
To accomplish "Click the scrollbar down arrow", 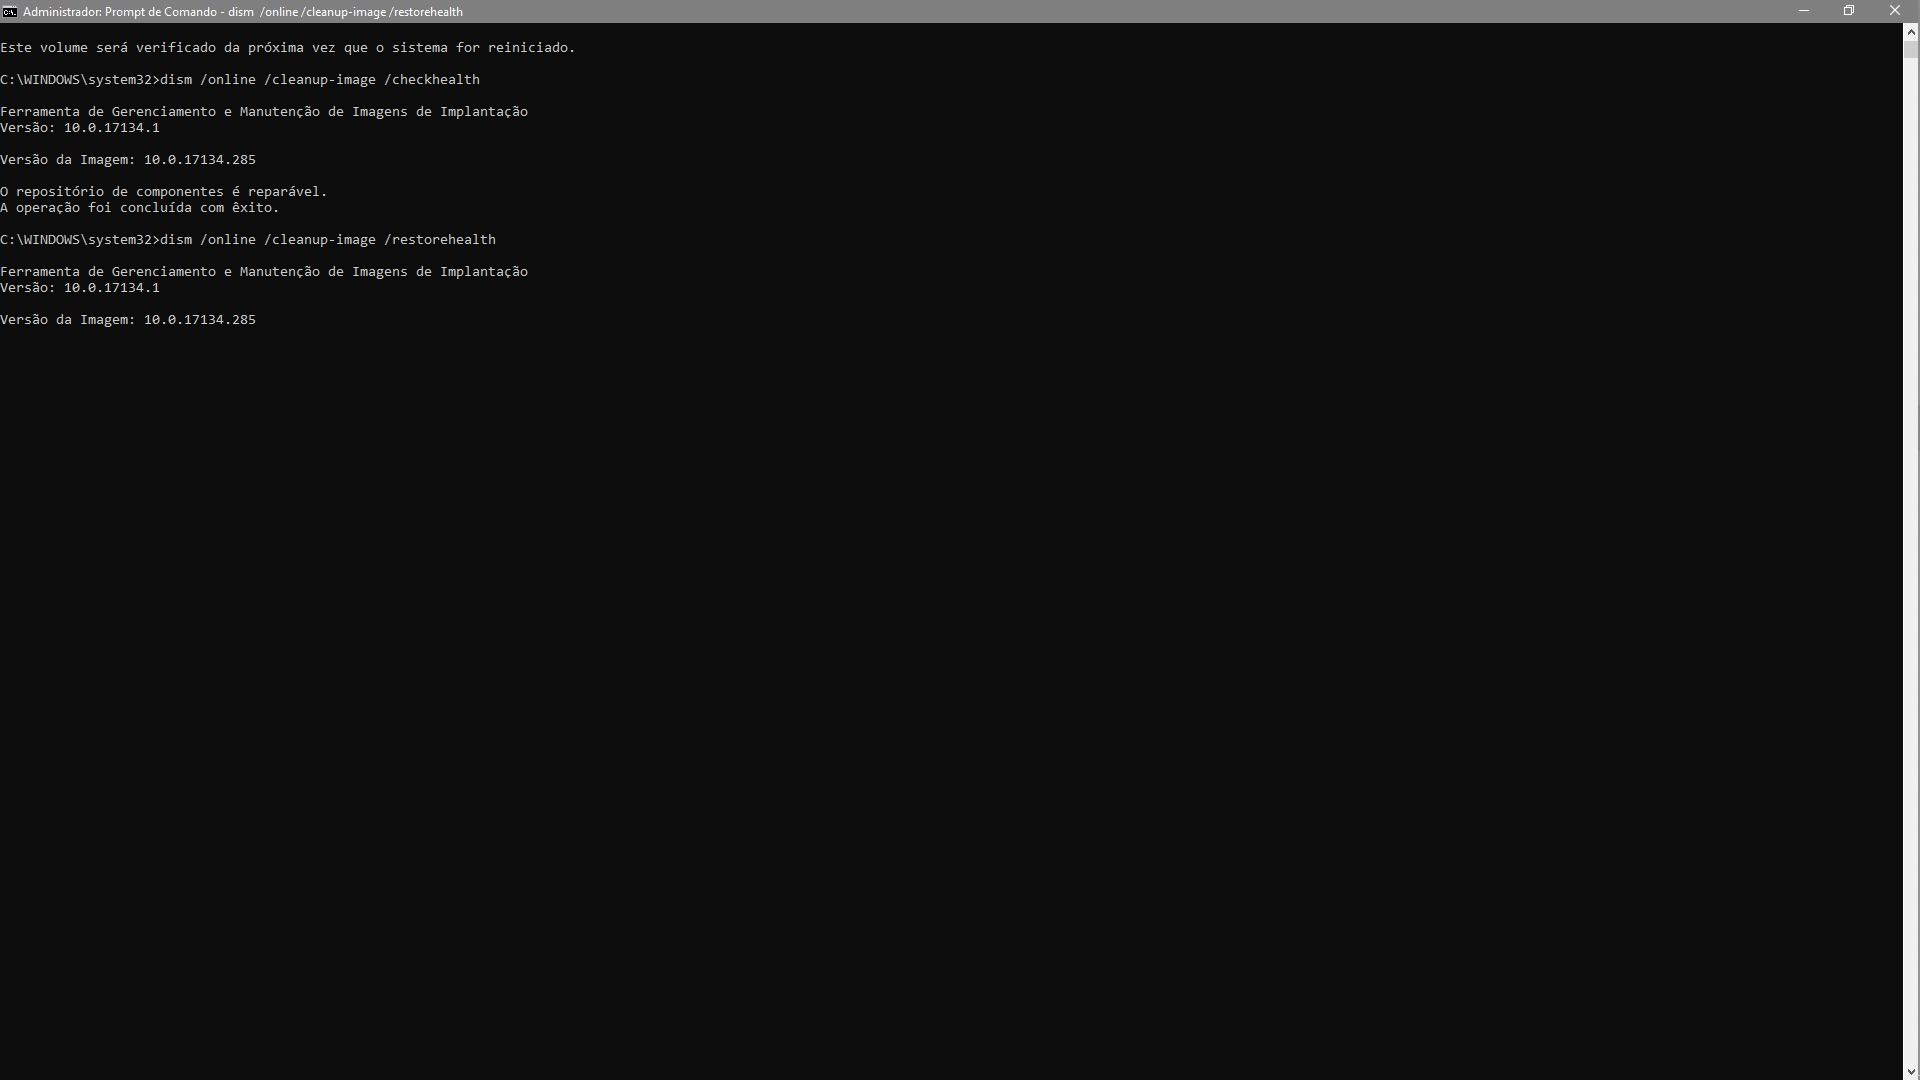I will click(1911, 1071).
